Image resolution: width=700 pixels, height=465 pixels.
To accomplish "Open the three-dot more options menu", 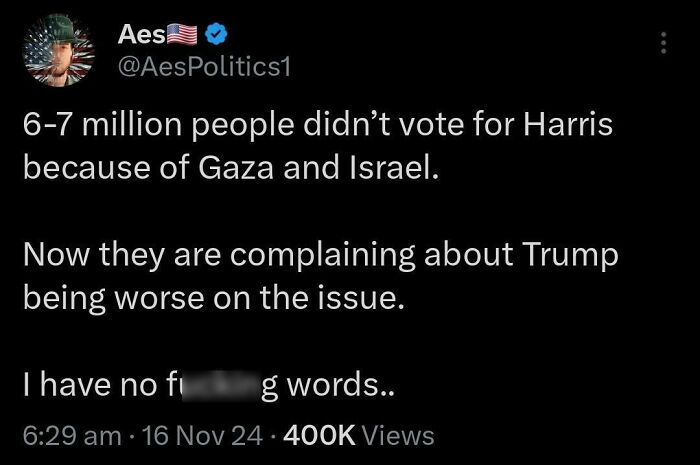I will (x=662, y=45).
